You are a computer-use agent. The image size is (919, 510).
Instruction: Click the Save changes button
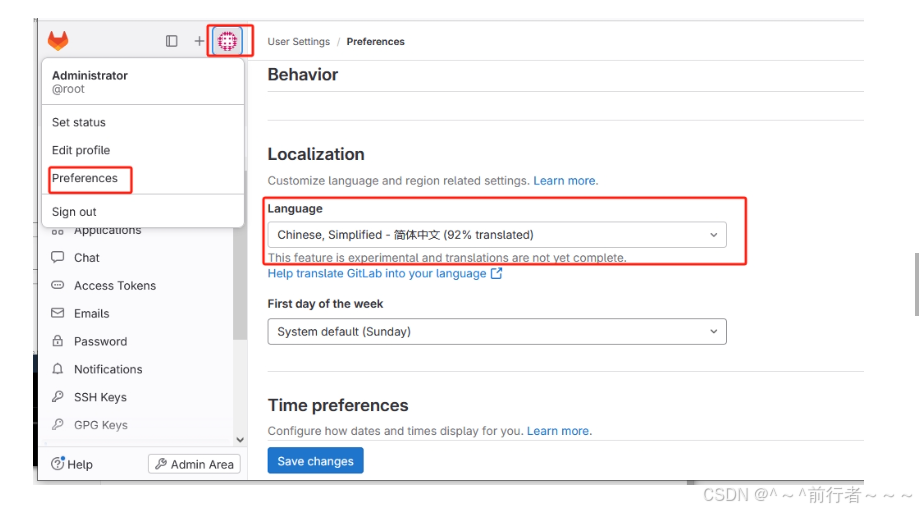315,461
